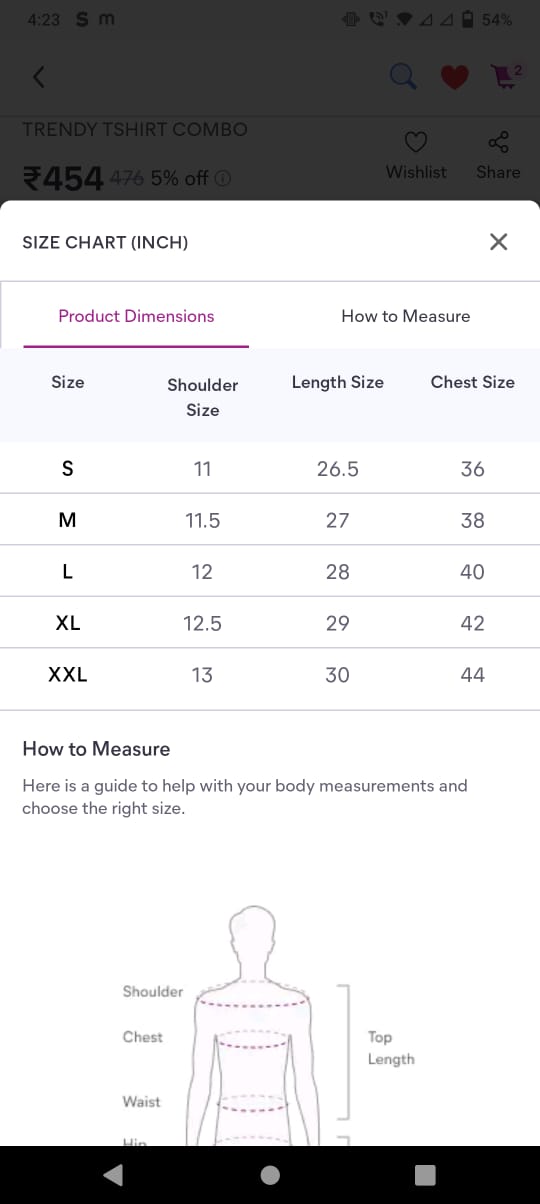This screenshot has width=540, height=1204.
Task: Close the size chart sheet
Action: point(498,241)
